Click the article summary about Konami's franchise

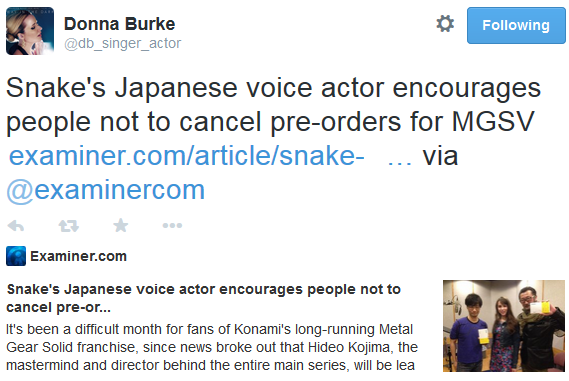pyautogui.click(x=212, y=347)
